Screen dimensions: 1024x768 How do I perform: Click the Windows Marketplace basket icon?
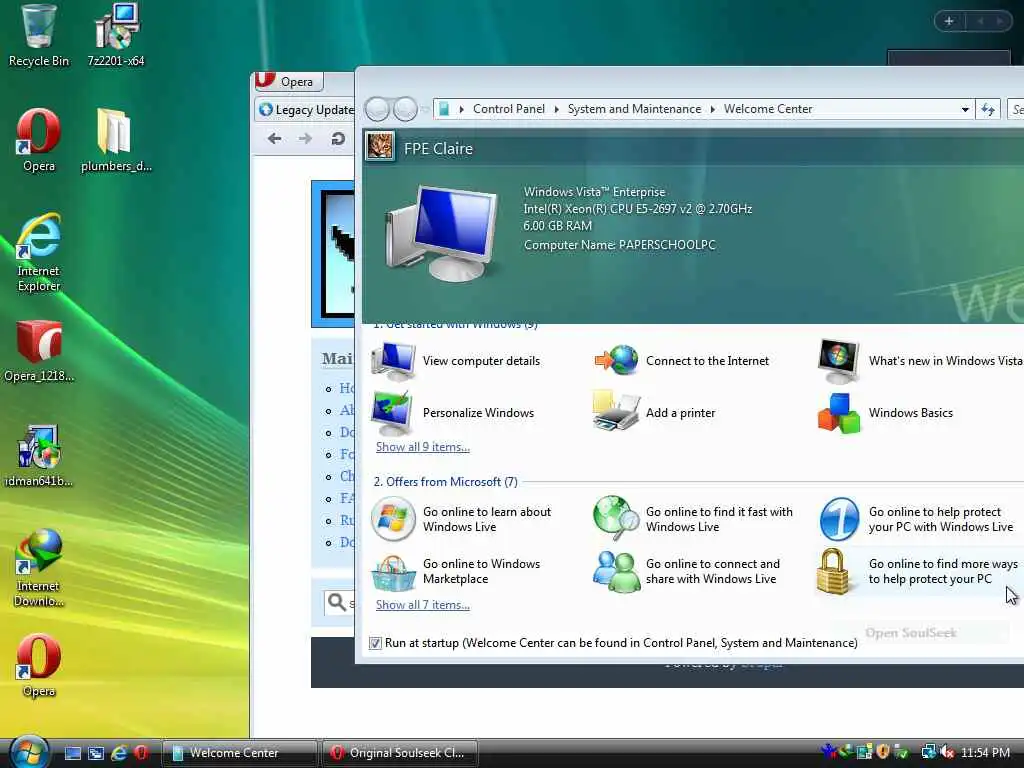(393, 573)
